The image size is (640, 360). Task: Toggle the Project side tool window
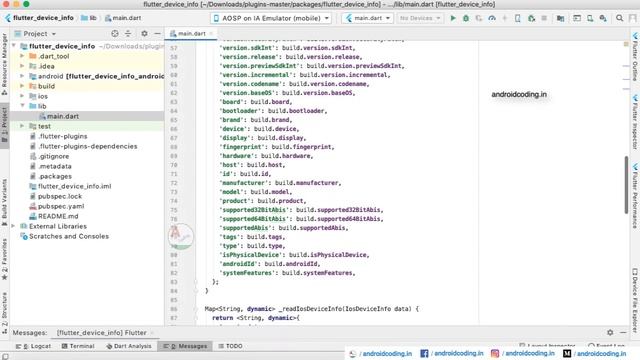point(4,124)
